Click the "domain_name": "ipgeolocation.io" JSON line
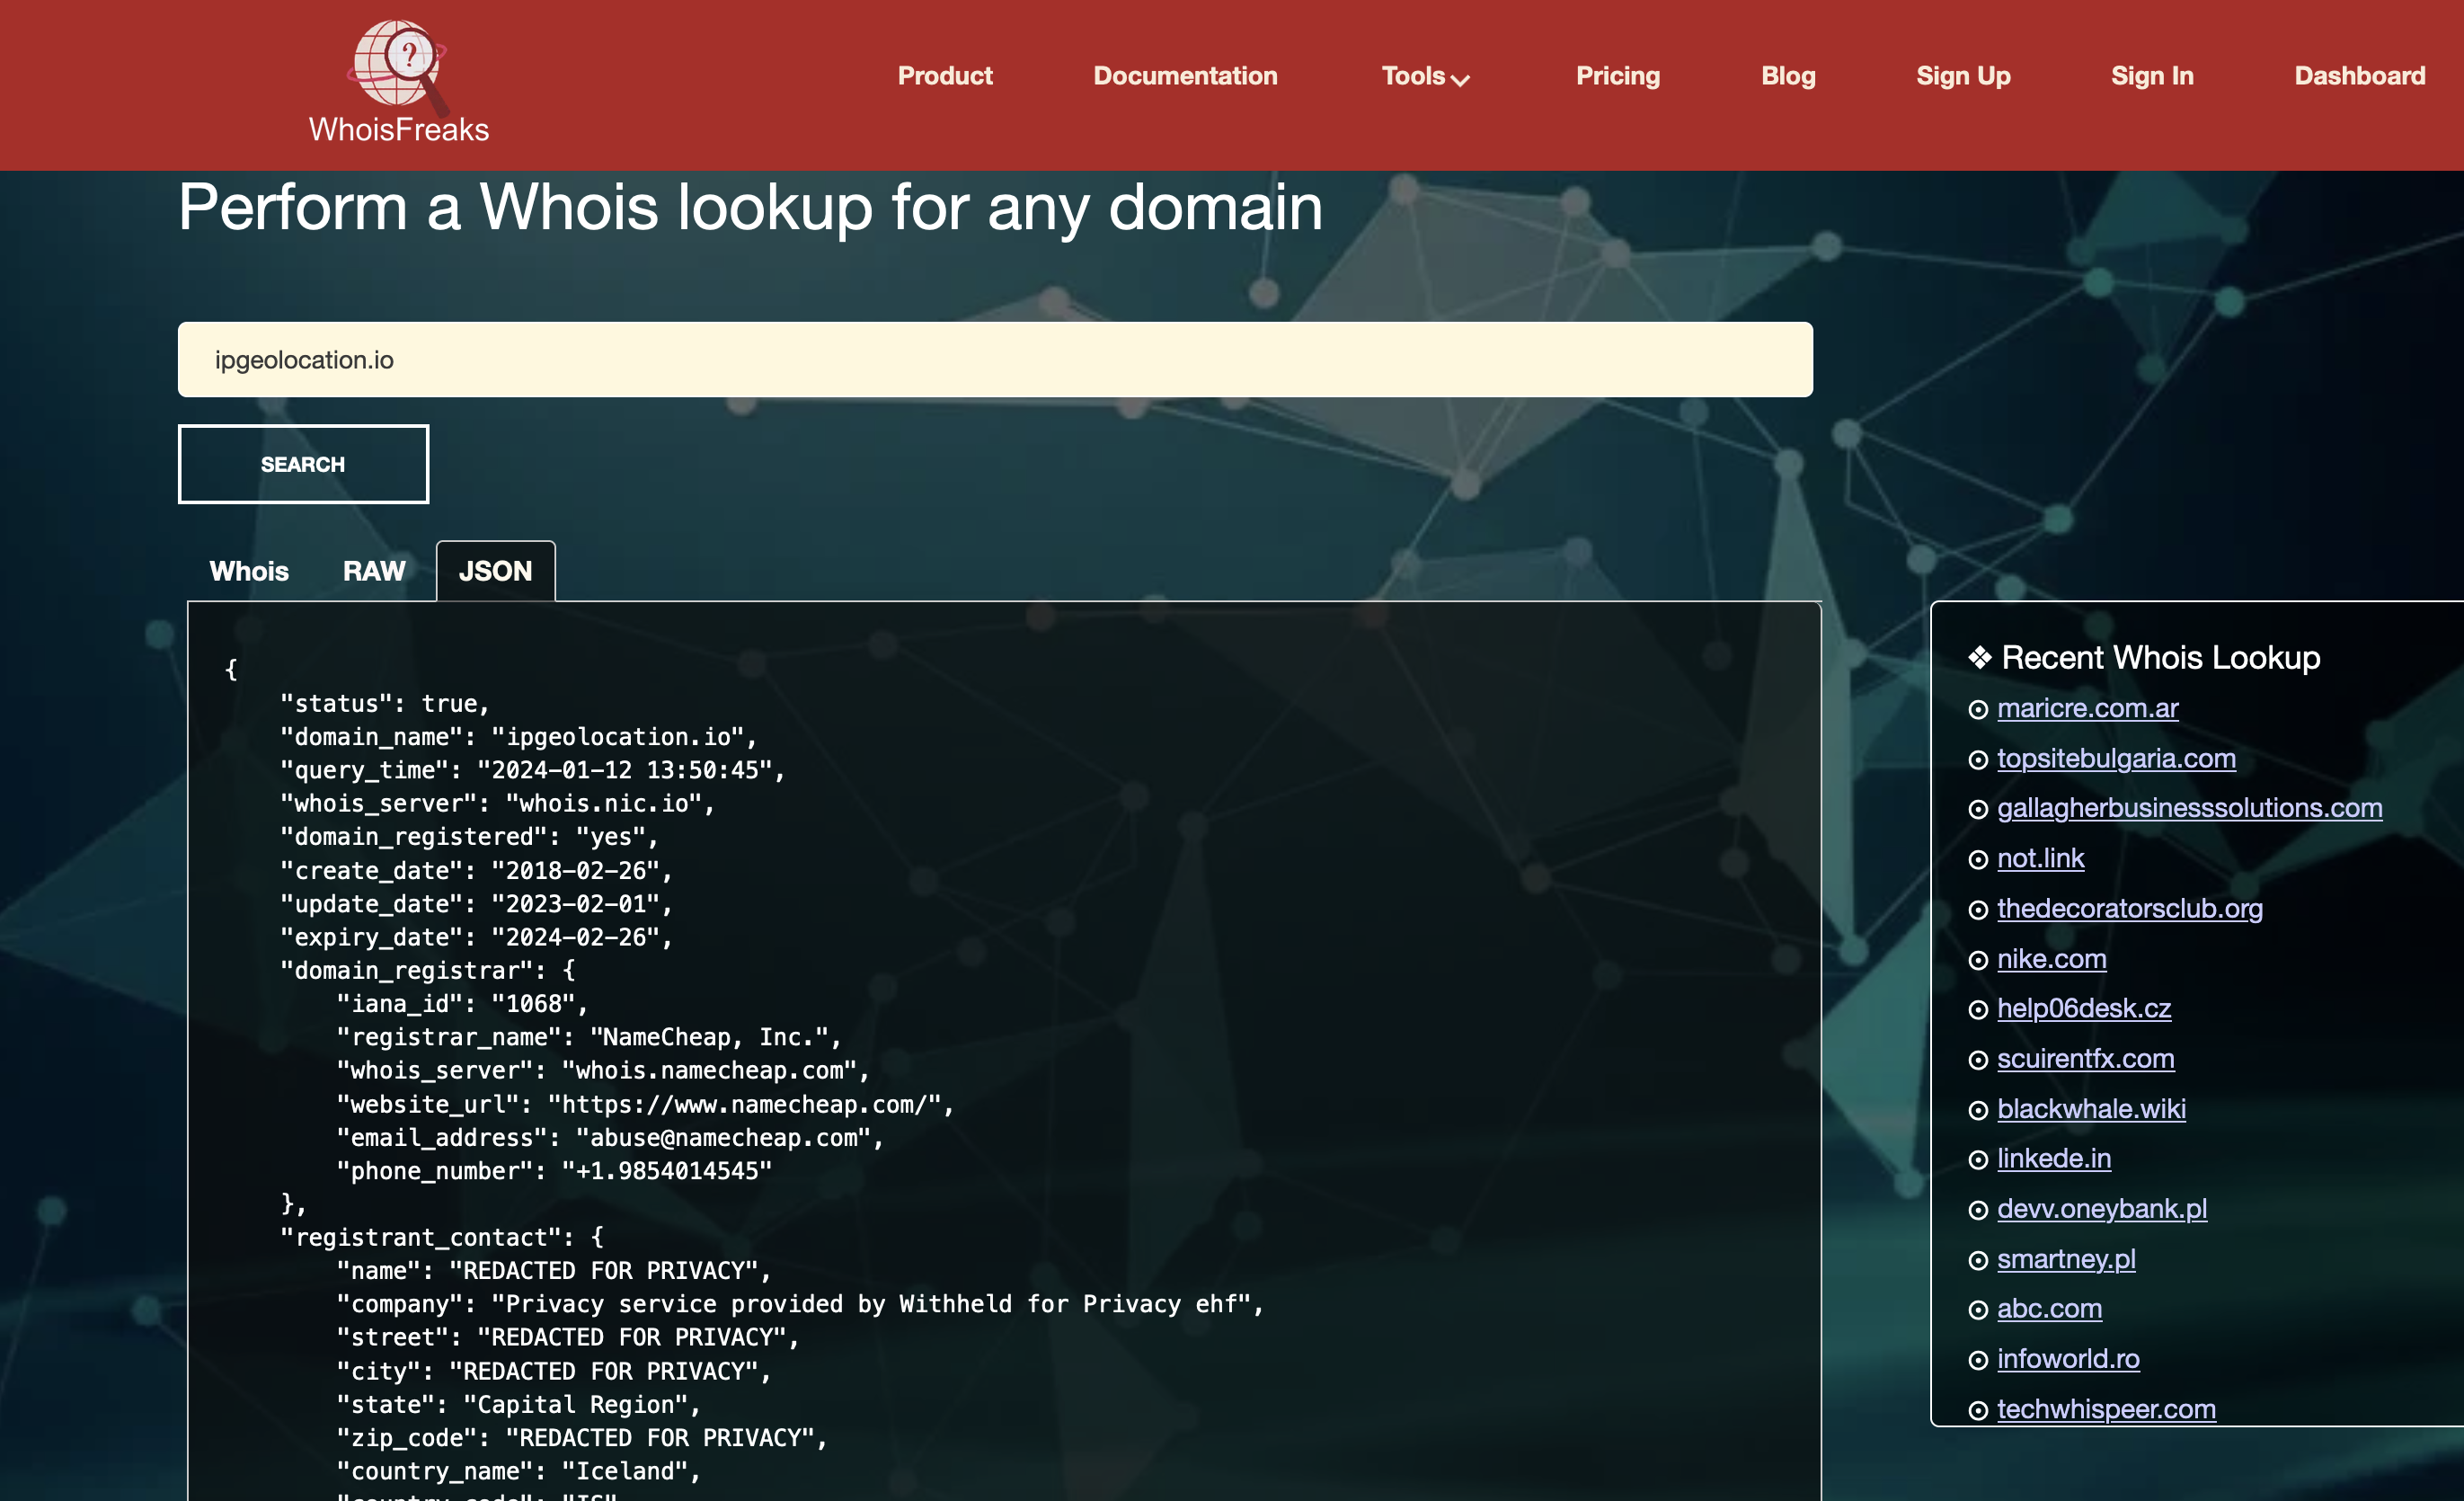2464x1501 pixels. [x=519, y=737]
